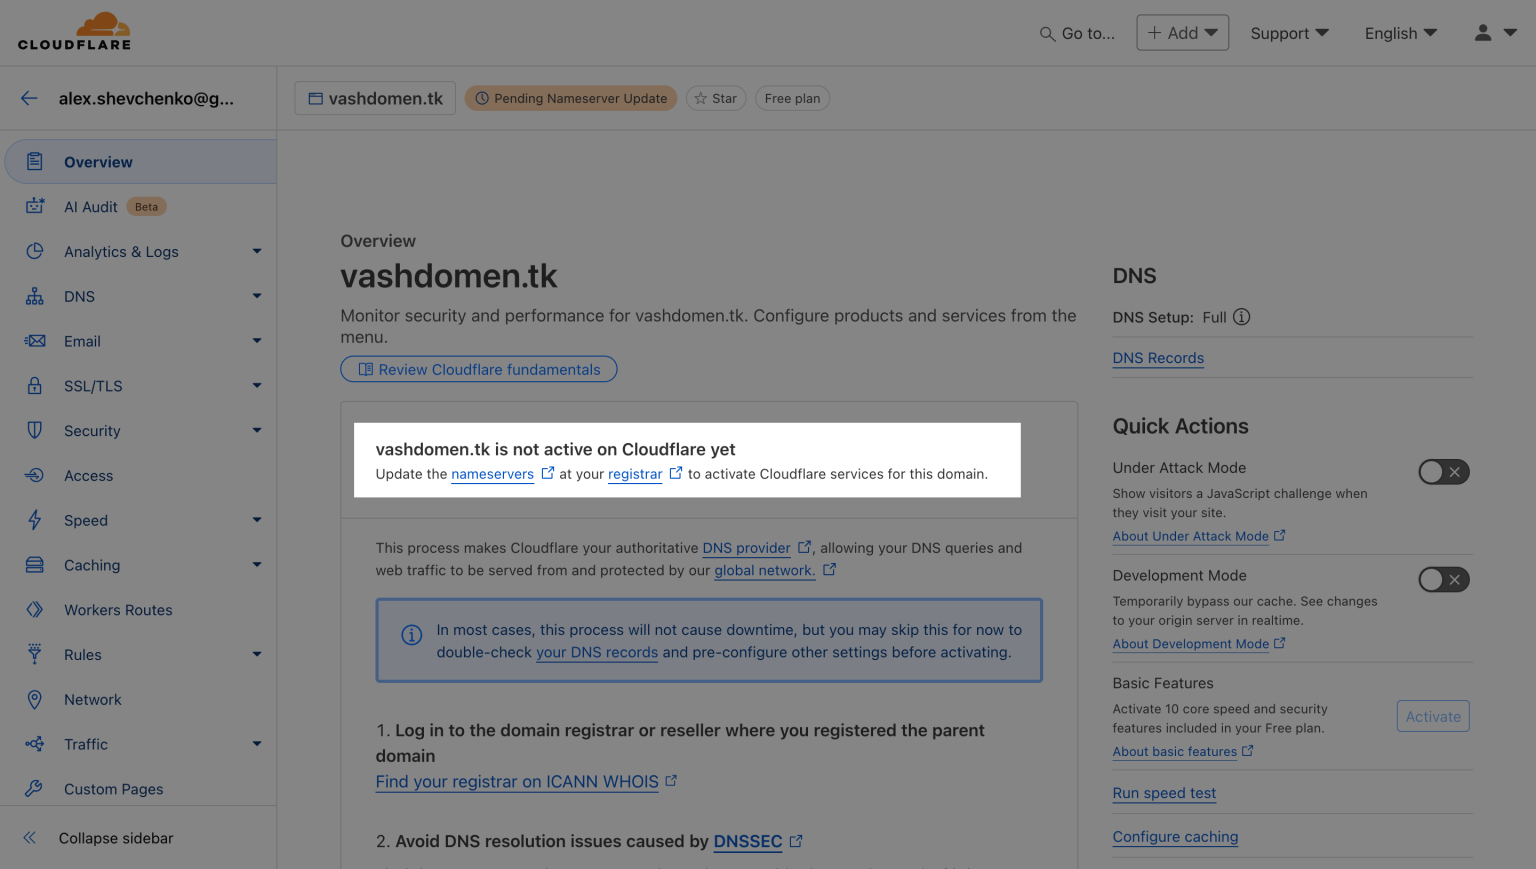Click the Cloudflare logo
The height and width of the screenshot is (869, 1536).
[74, 32]
